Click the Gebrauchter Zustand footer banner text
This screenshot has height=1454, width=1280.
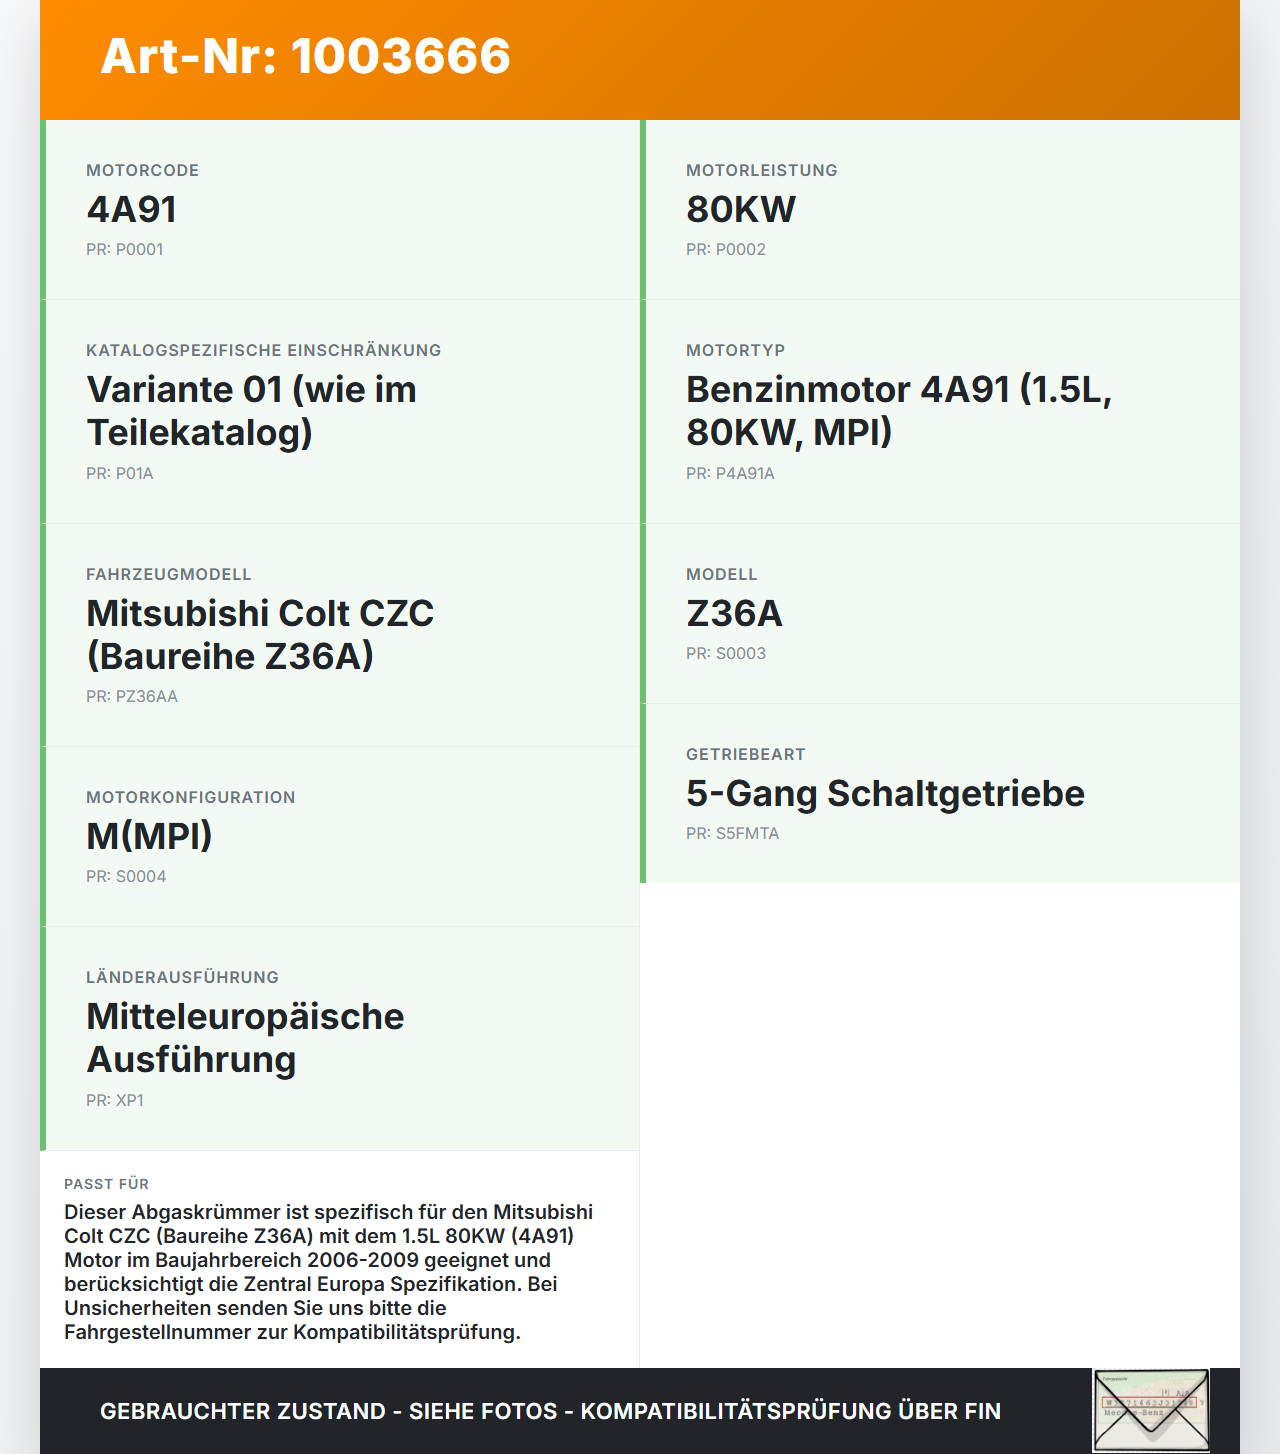(550, 1411)
